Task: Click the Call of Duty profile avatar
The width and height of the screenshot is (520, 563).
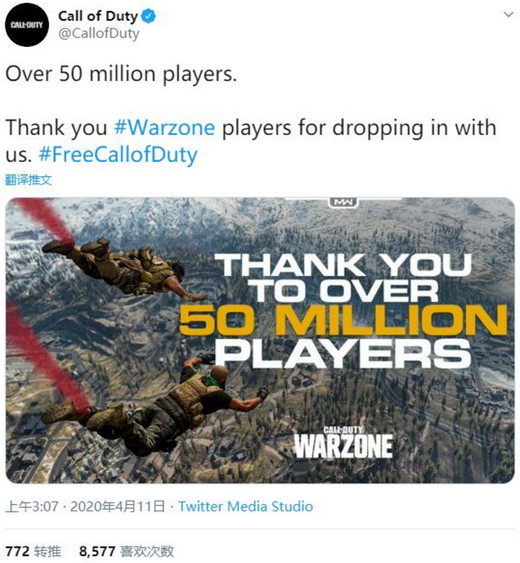Action: [27, 25]
